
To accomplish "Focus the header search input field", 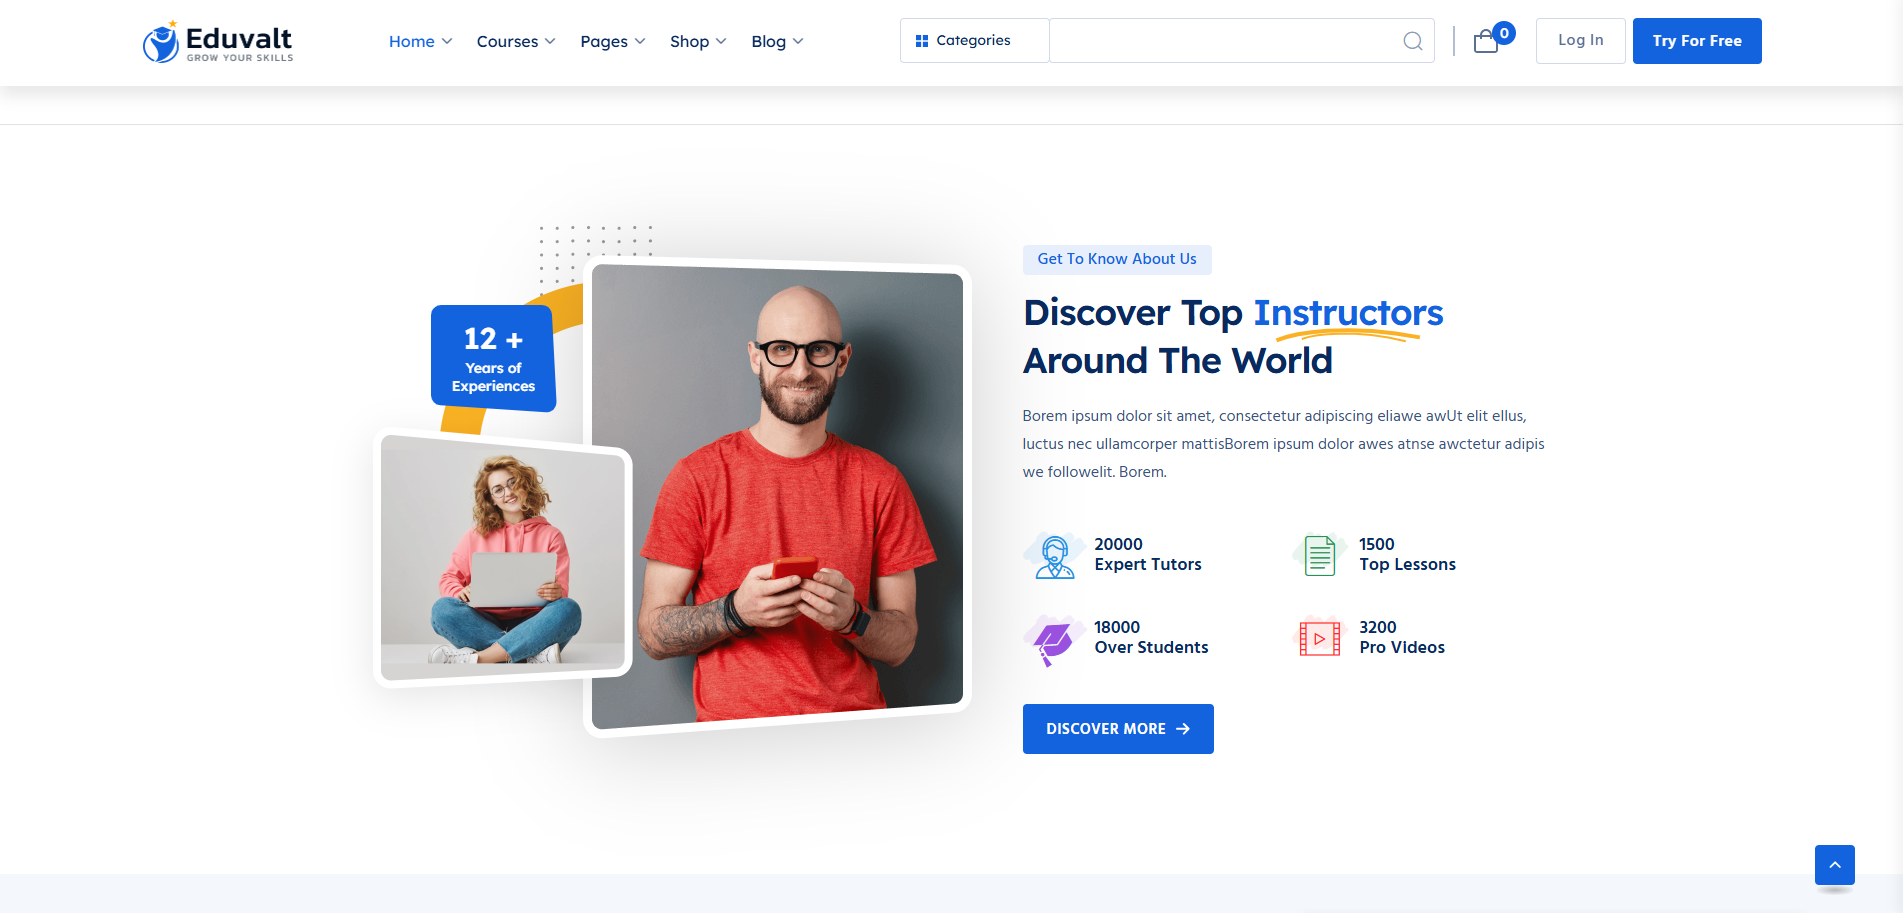I will click(x=1242, y=41).
